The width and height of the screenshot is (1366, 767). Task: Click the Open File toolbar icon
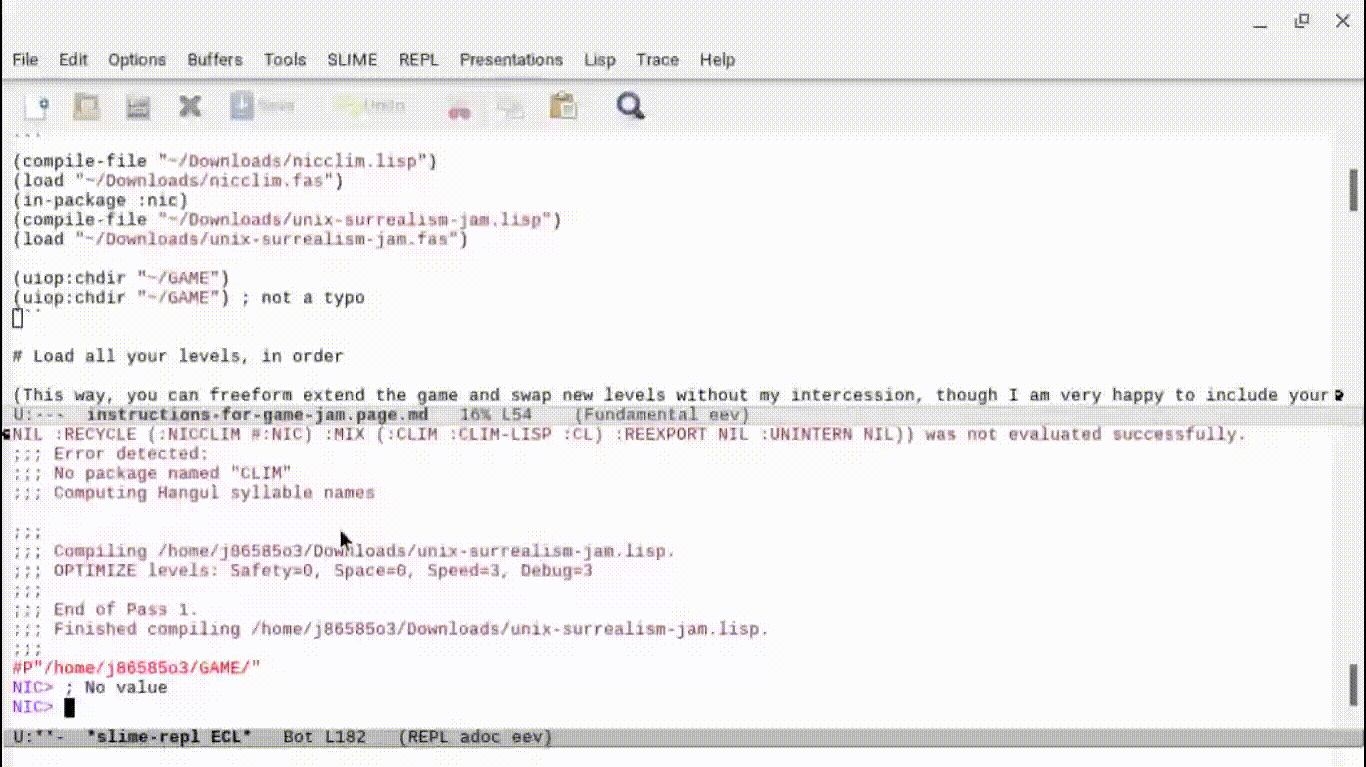click(87, 106)
